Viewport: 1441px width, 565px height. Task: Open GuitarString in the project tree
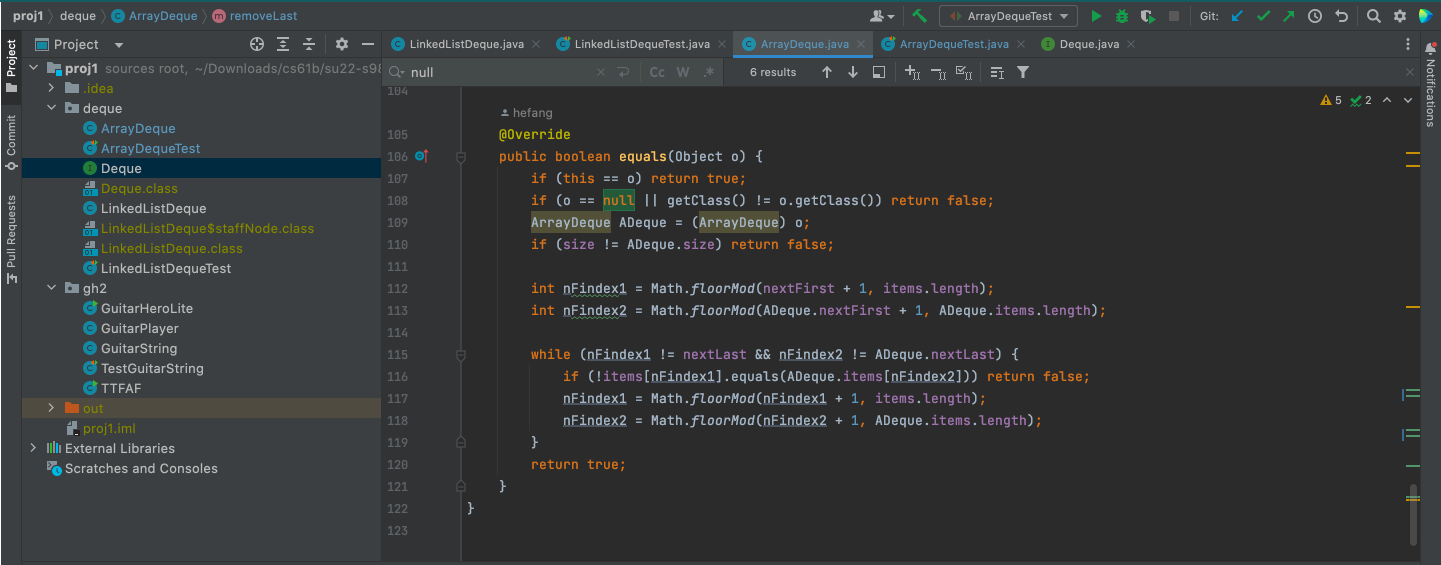pos(138,348)
